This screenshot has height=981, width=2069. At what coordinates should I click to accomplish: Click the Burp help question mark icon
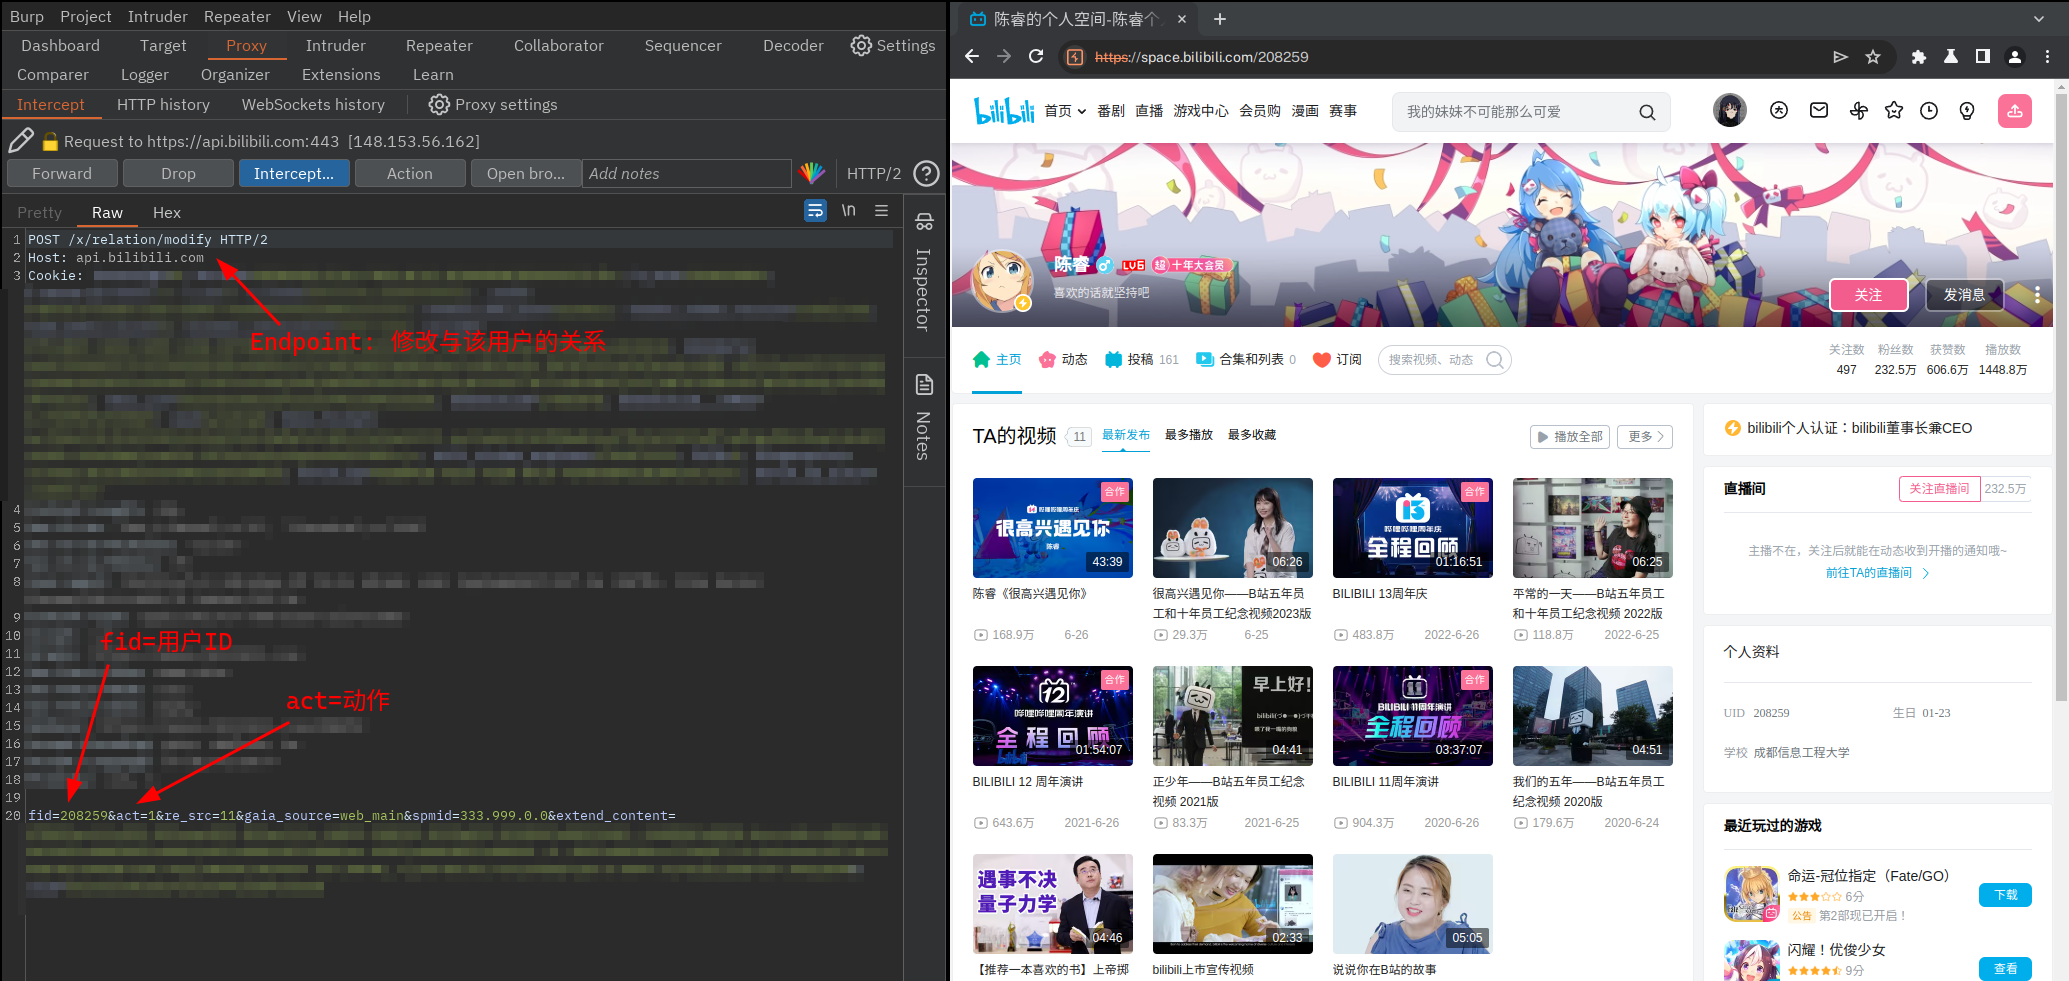pos(927,174)
